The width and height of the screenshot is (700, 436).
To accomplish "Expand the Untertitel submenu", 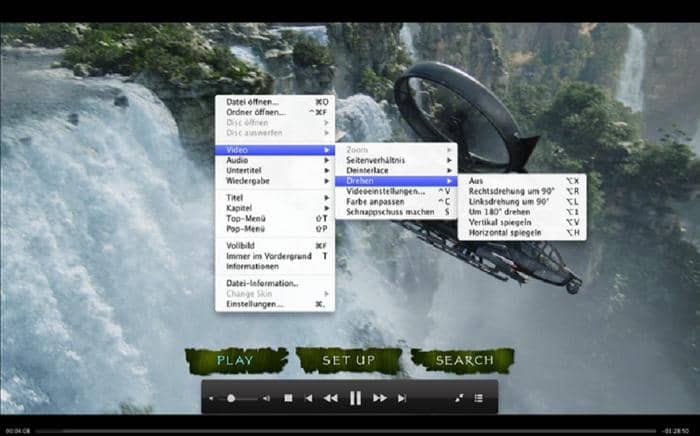I will 275,170.
